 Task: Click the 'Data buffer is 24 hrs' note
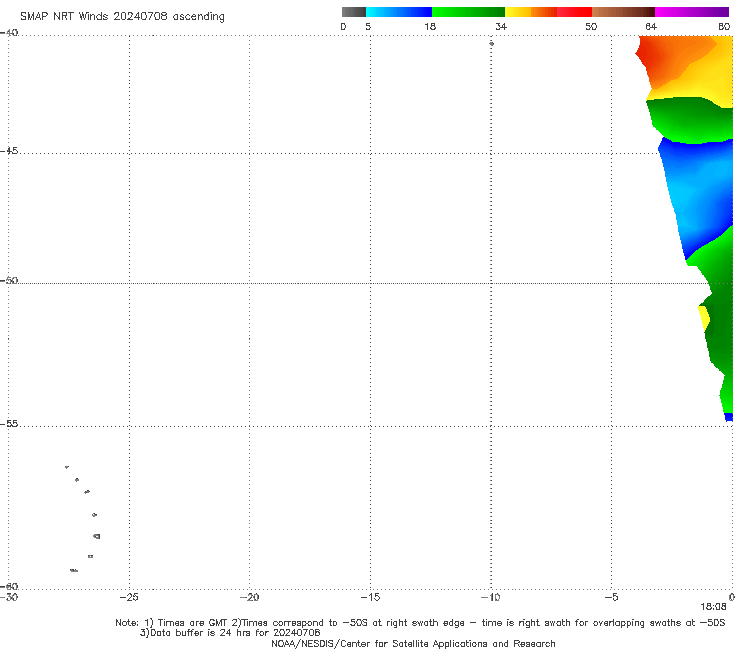coord(230,633)
